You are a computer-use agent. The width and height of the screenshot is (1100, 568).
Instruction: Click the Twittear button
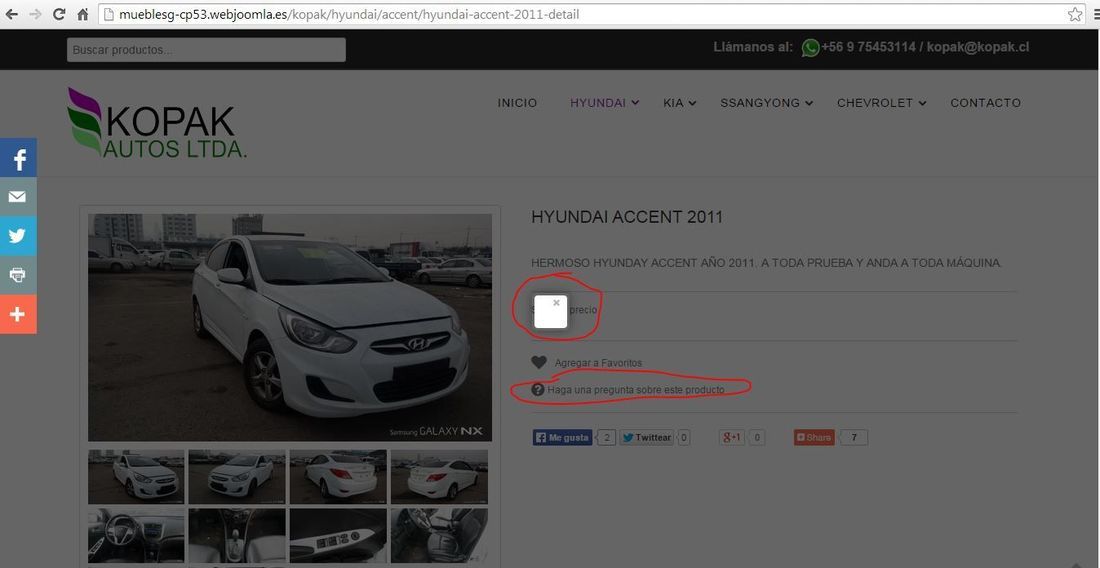pyautogui.click(x=646, y=438)
